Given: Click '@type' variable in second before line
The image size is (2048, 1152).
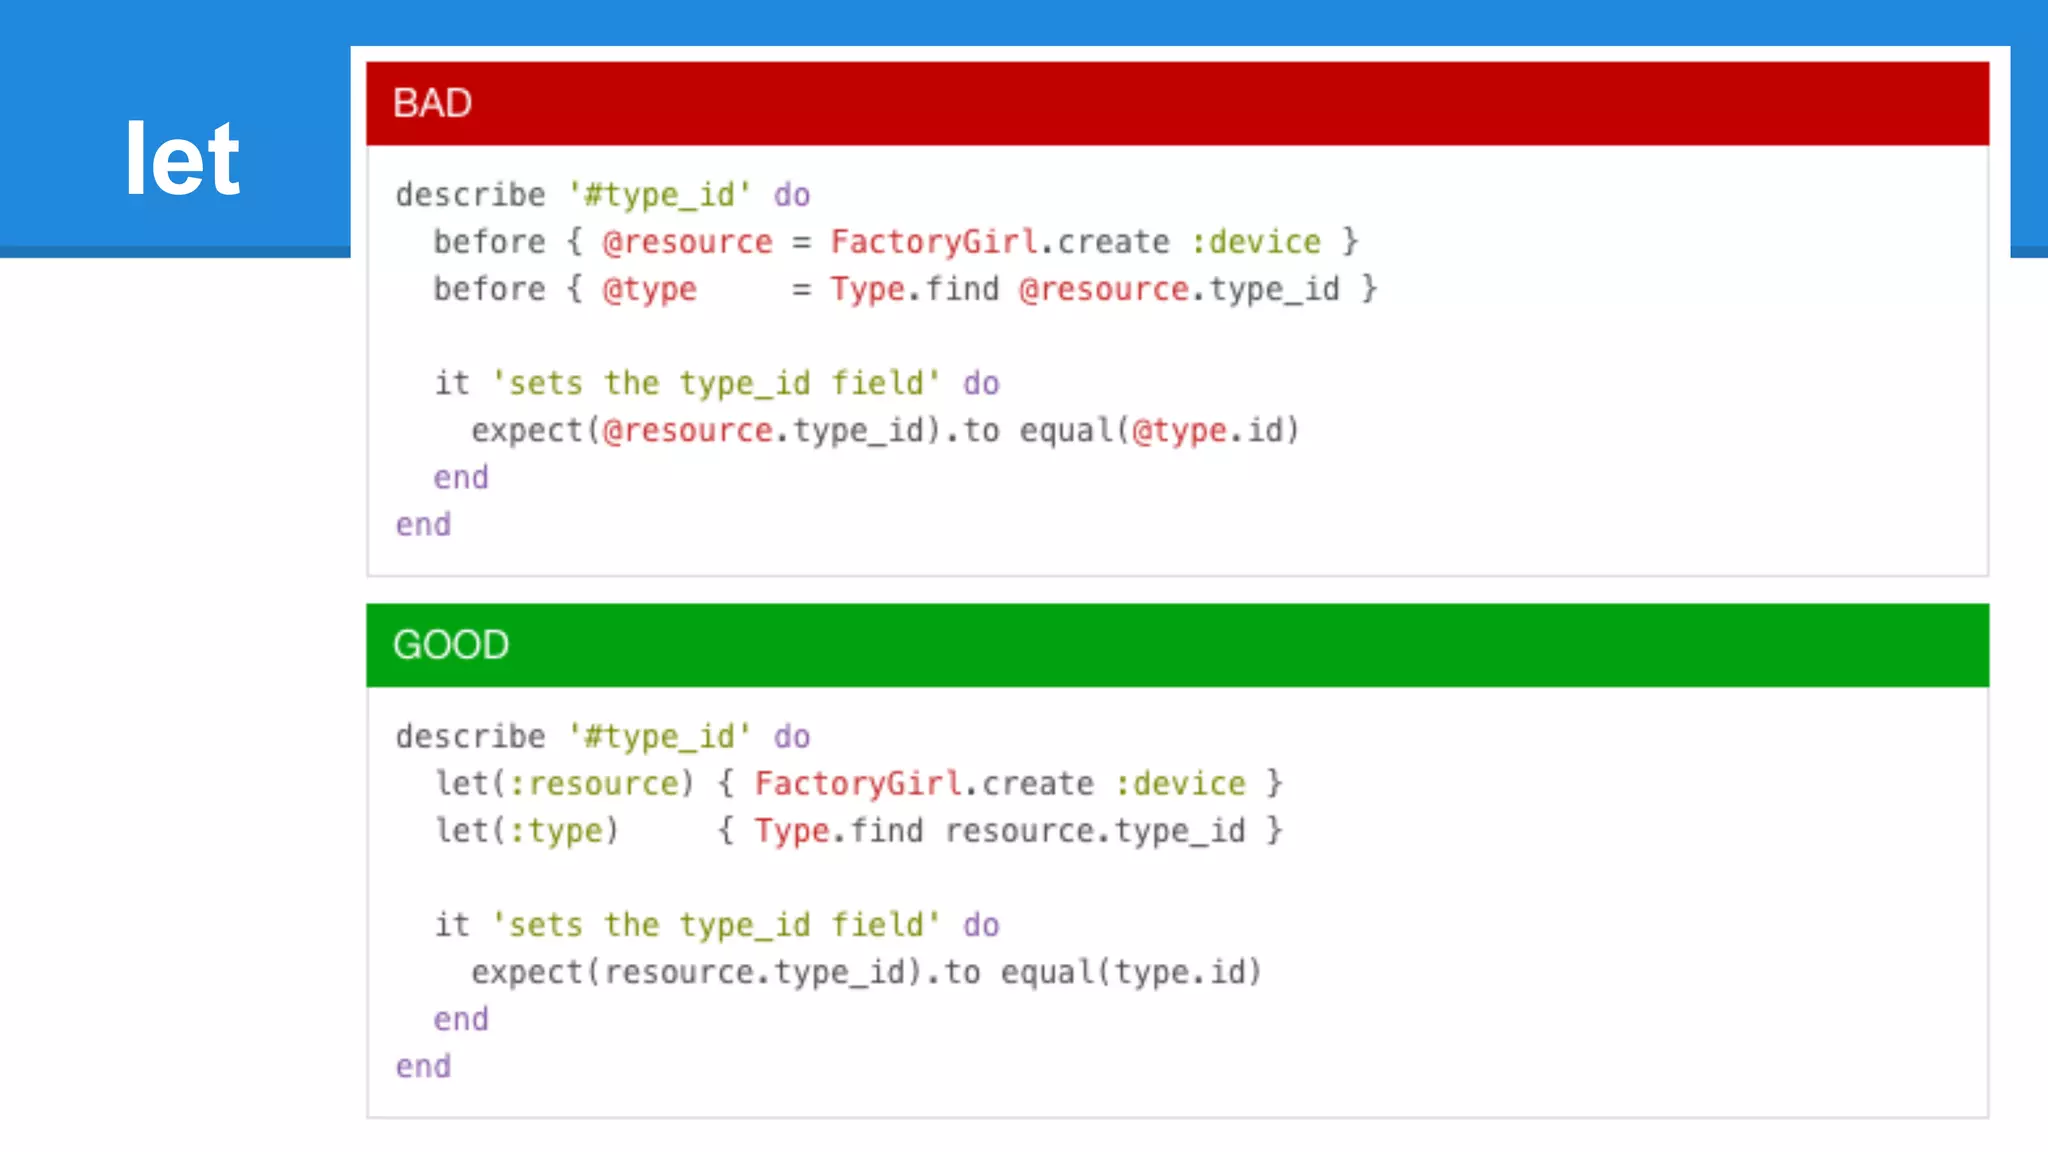Looking at the screenshot, I should [649, 289].
